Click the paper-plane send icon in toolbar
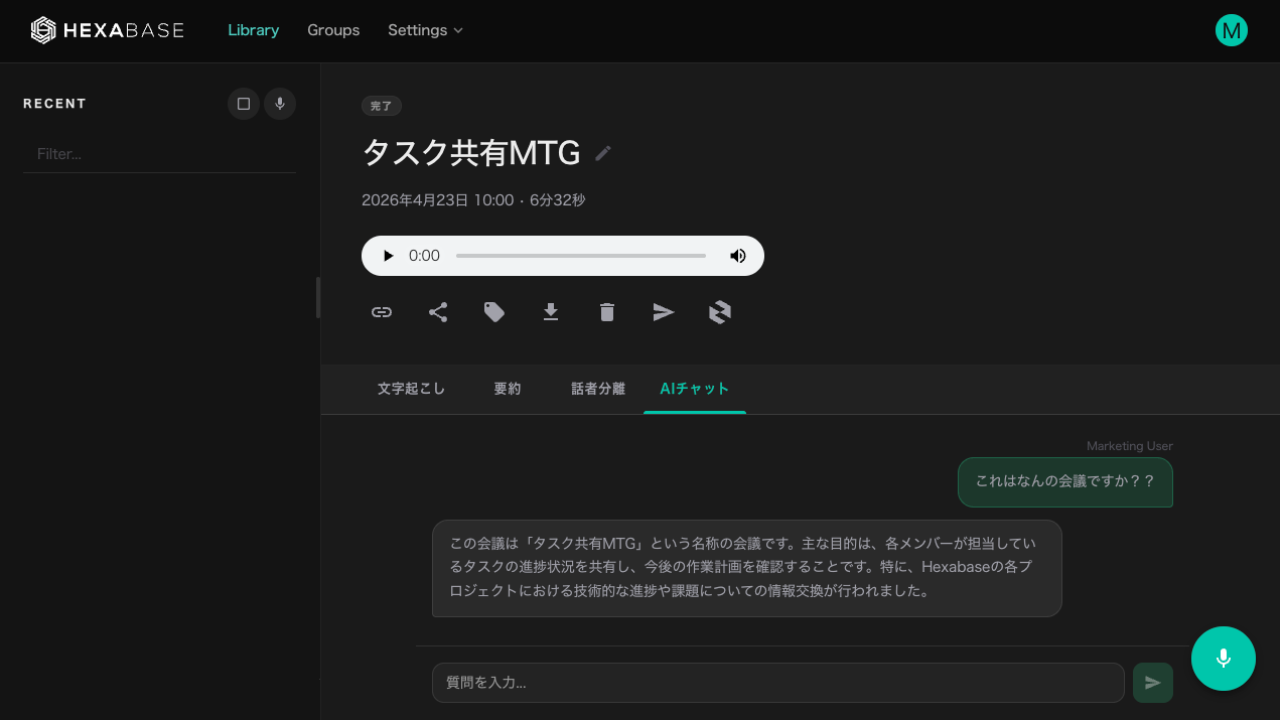 (663, 312)
